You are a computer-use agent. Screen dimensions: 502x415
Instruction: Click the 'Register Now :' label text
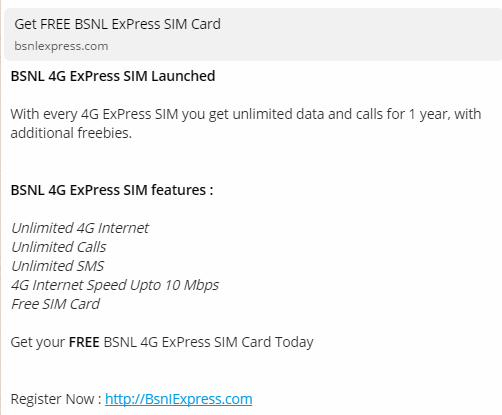pos(56,399)
